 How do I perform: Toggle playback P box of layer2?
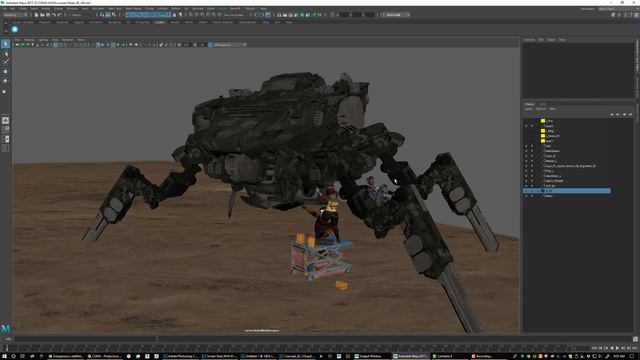pos(532,126)
